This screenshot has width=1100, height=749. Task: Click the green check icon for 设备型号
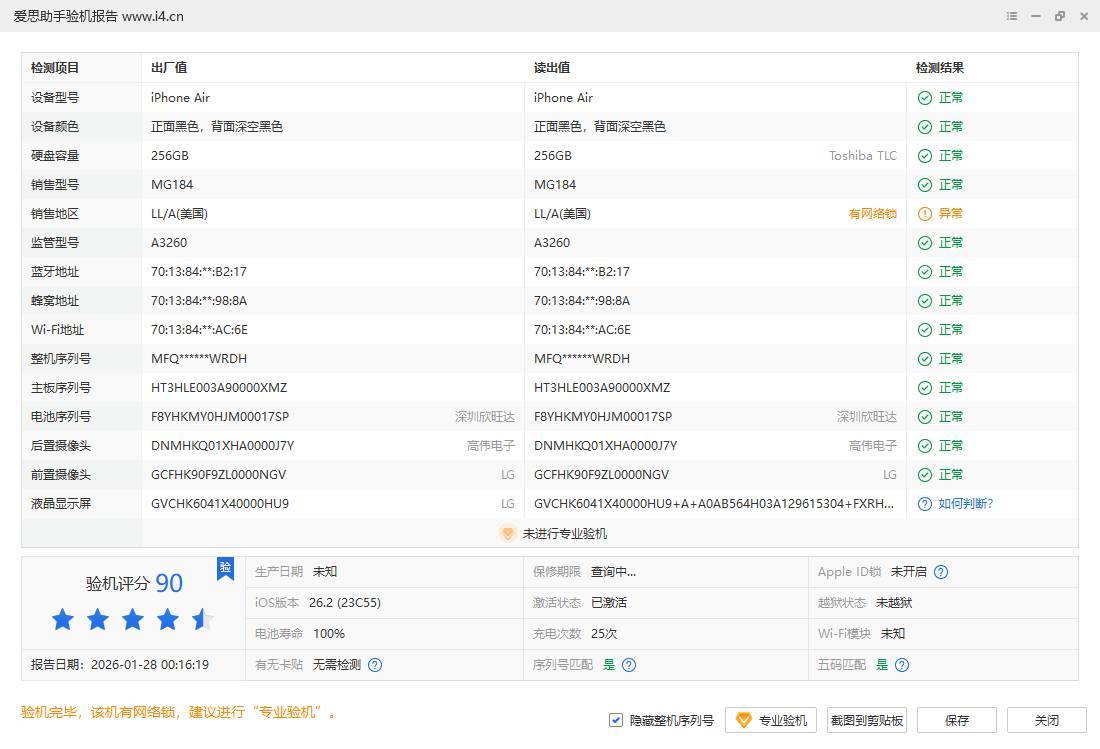tap(925, 98)
